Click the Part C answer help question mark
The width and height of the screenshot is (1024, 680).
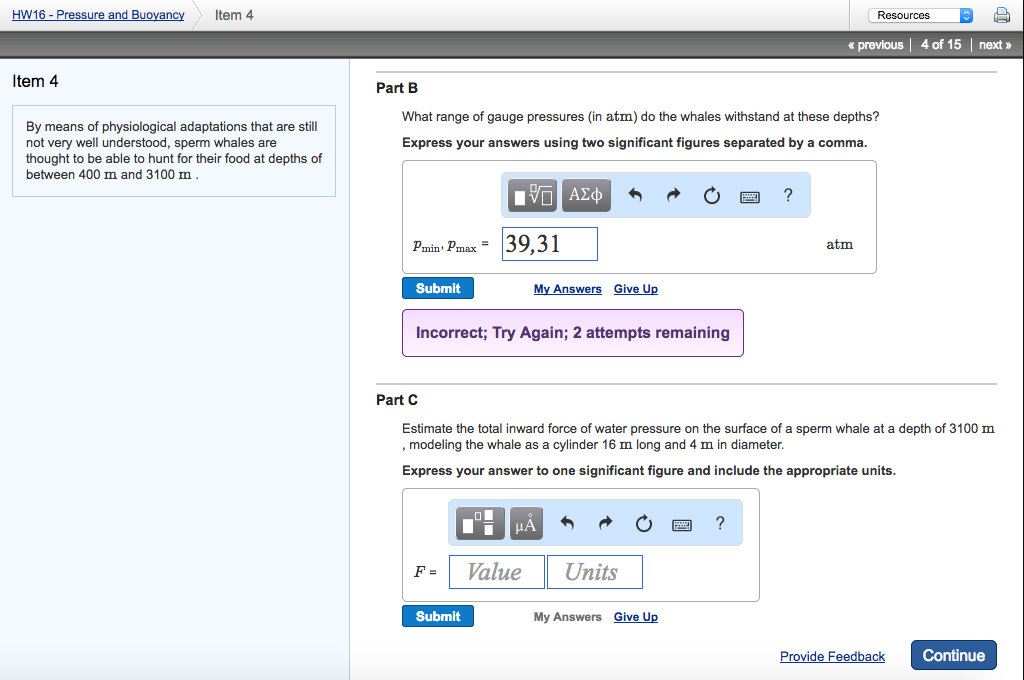720,523
